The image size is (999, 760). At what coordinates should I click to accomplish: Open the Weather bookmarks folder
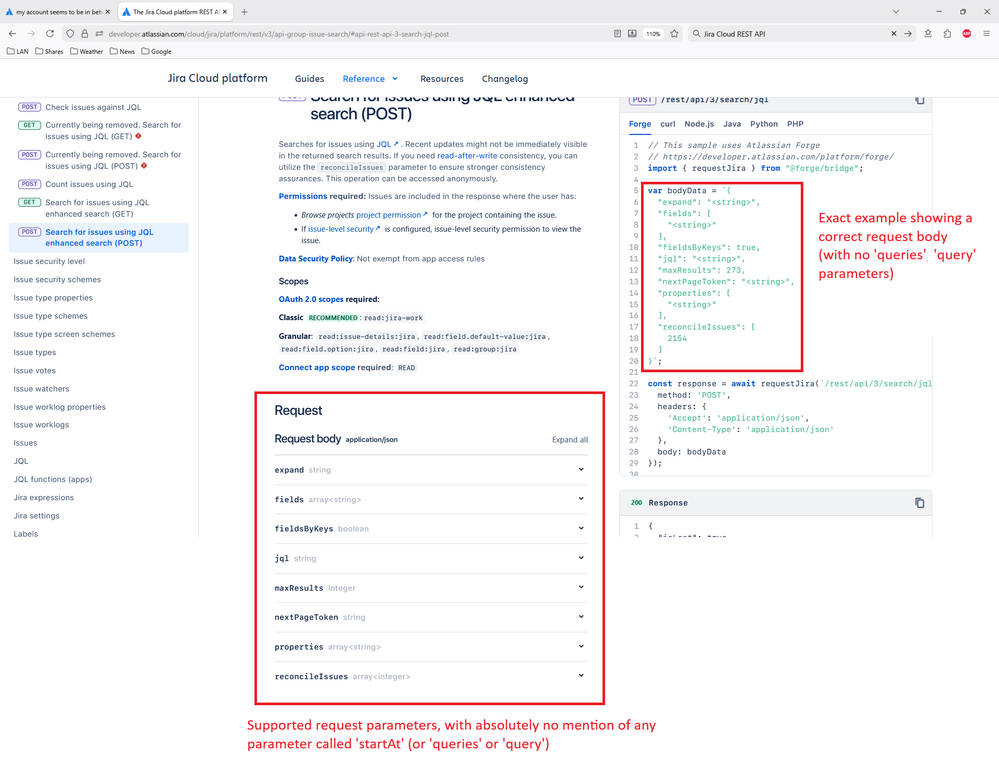(87, 52)
